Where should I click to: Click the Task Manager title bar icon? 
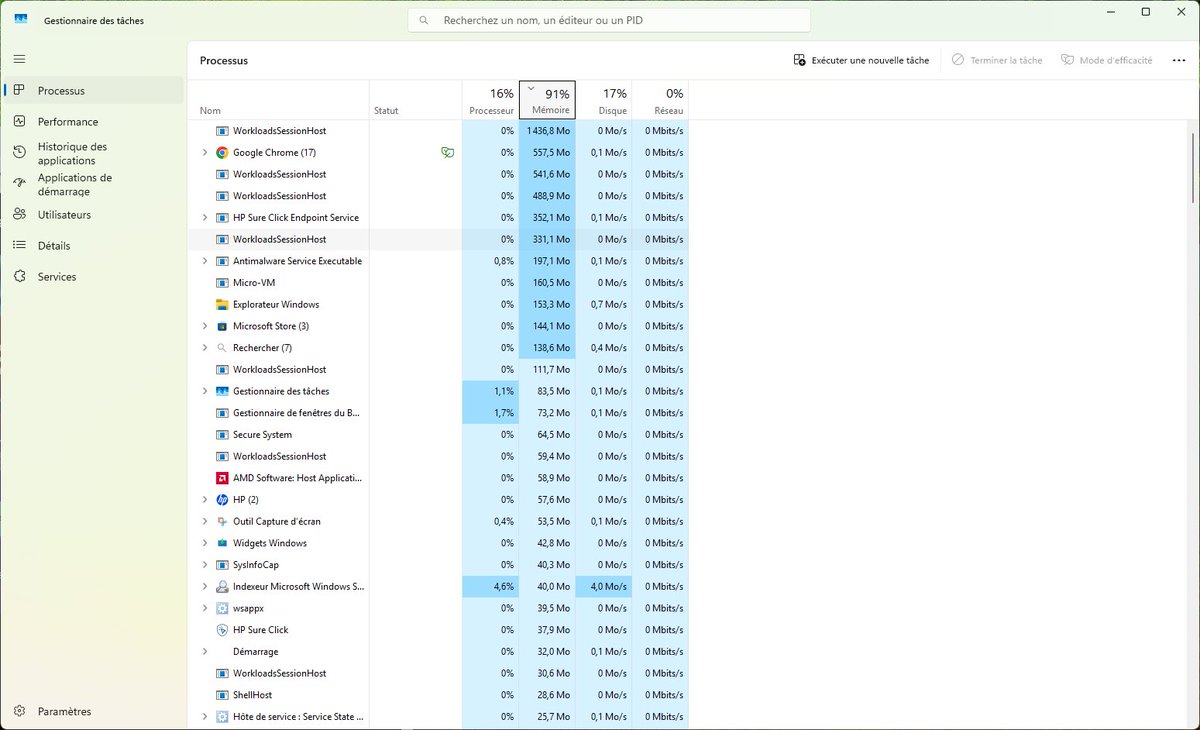pos(21,20)
